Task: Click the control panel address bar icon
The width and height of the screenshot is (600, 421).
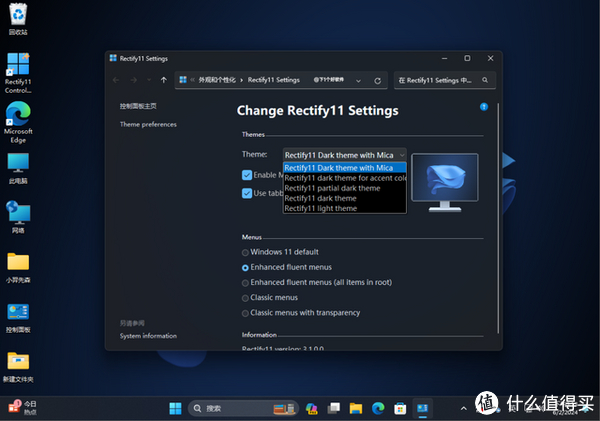Action: [183, 80]
